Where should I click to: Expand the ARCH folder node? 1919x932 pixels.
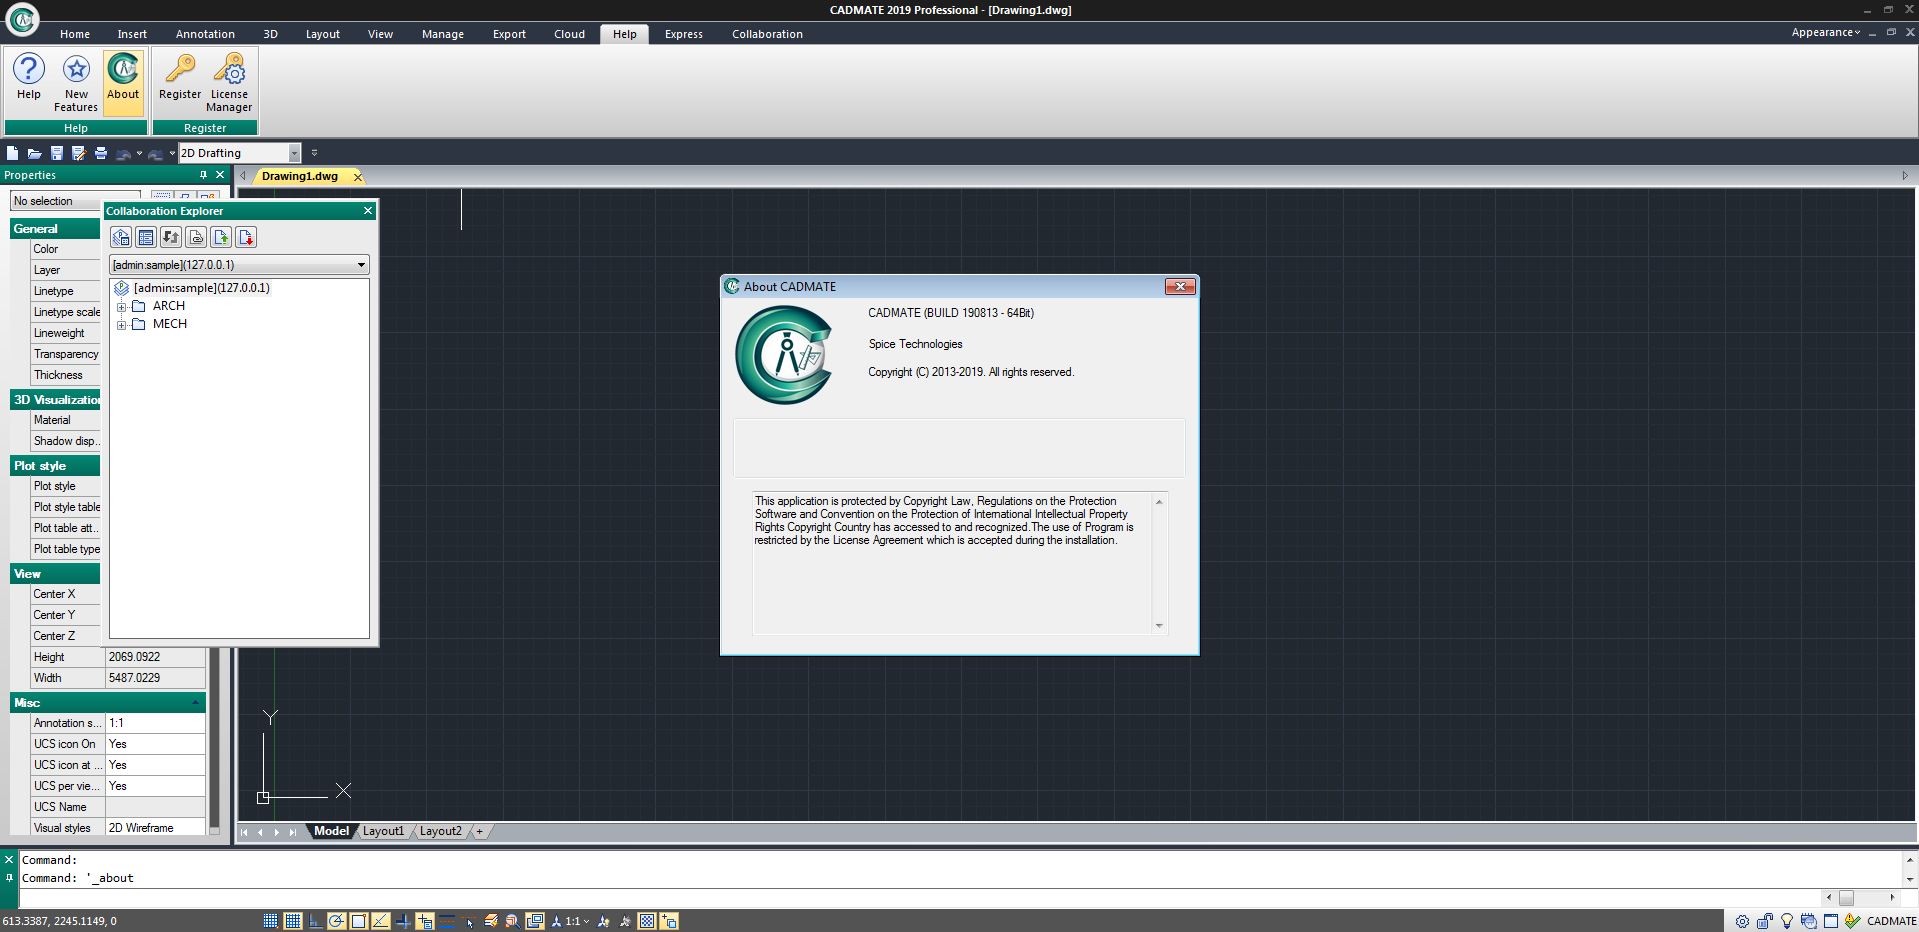click(x=121, y=307)
